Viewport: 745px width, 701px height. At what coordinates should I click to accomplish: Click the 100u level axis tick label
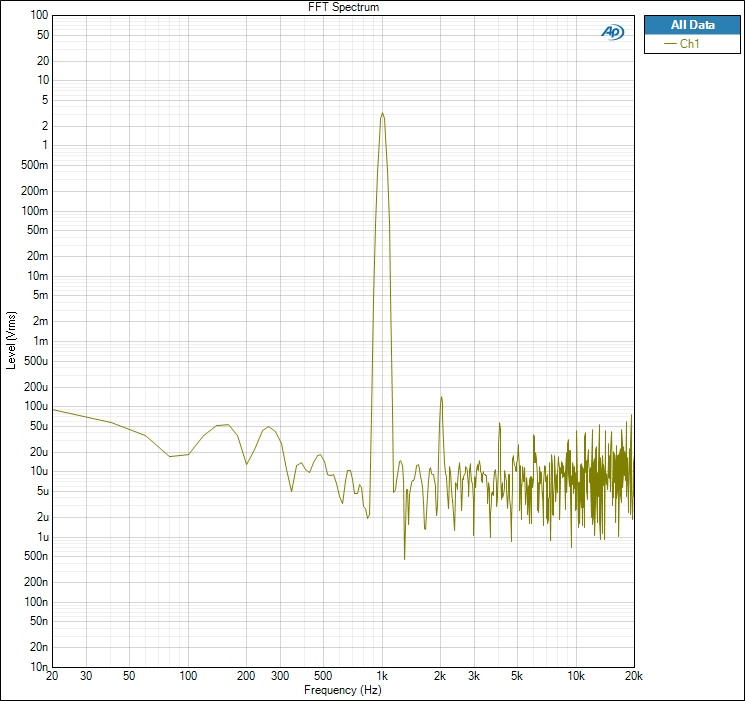pos(36,406)
